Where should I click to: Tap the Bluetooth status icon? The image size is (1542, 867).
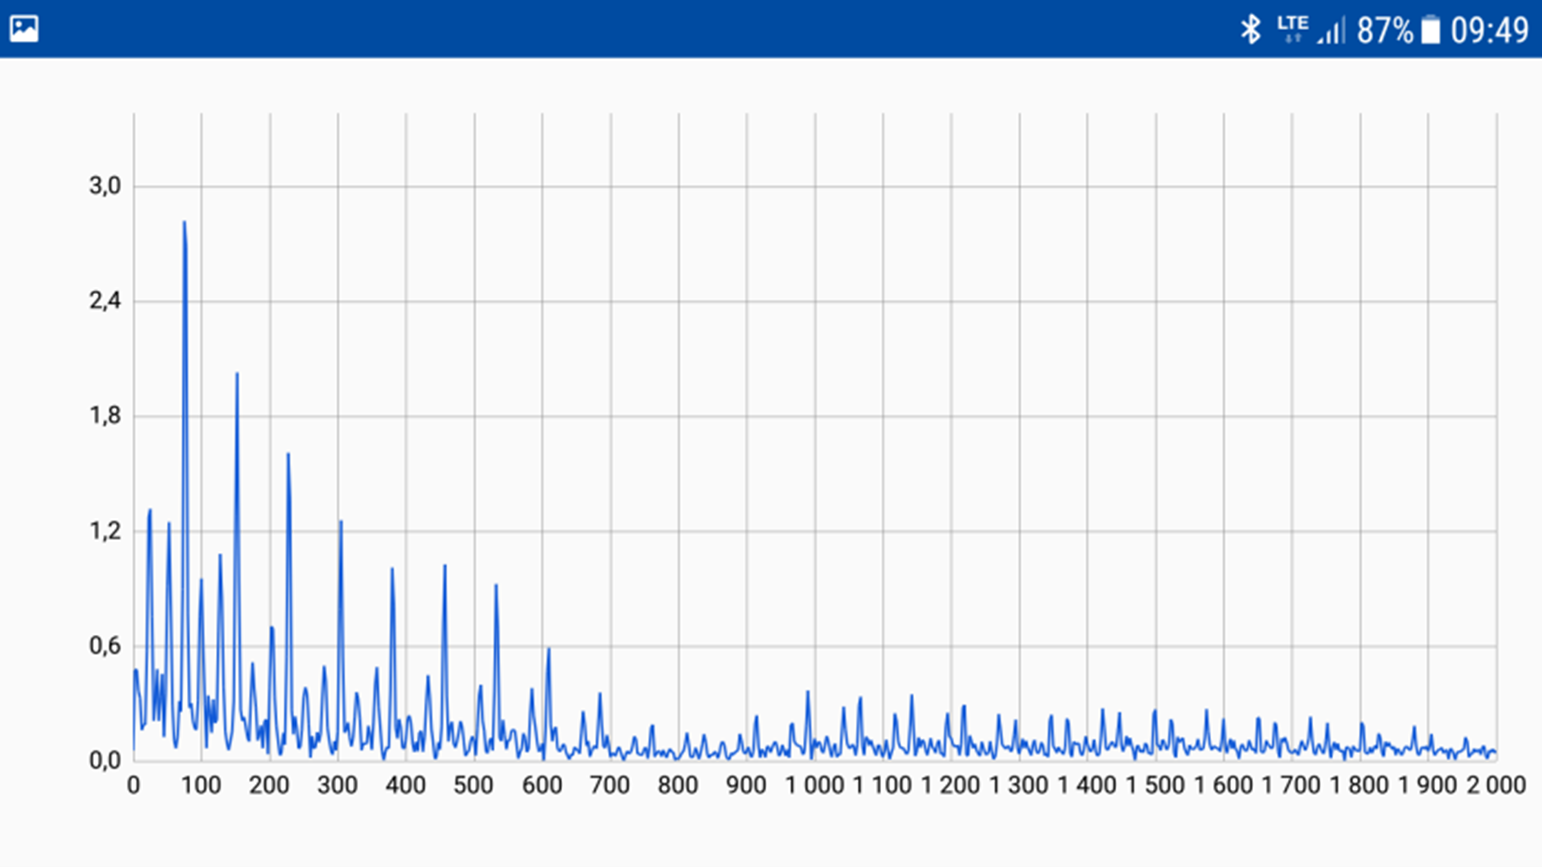[1250, 29]
